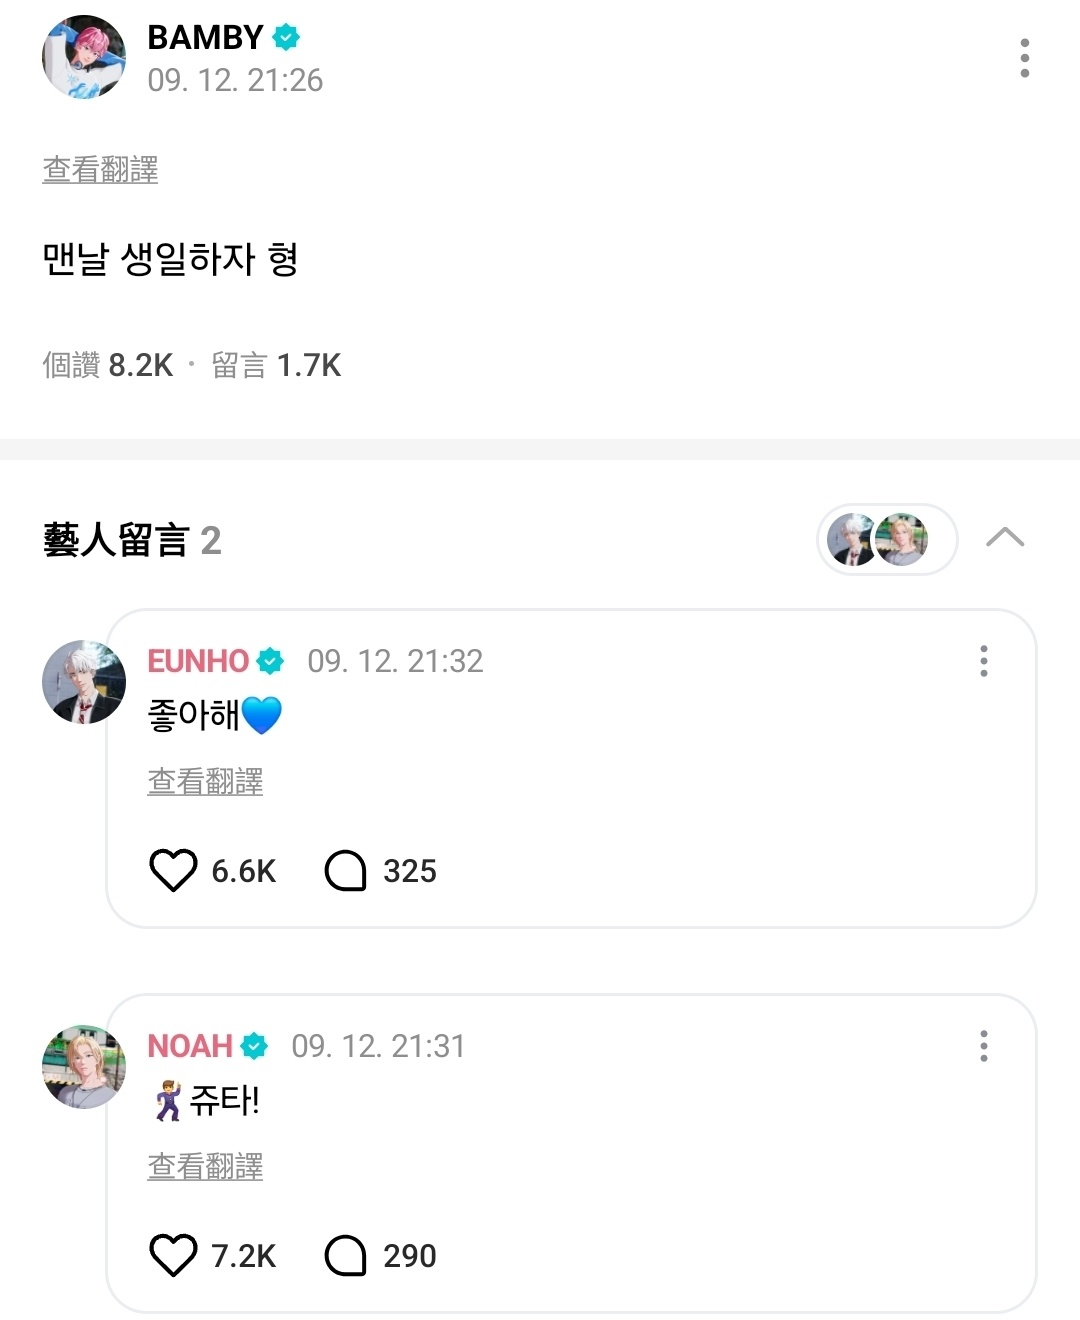Open the BAMBY username link
The height and width of the screenshot is (1320, 1080).
pos(205,37)
